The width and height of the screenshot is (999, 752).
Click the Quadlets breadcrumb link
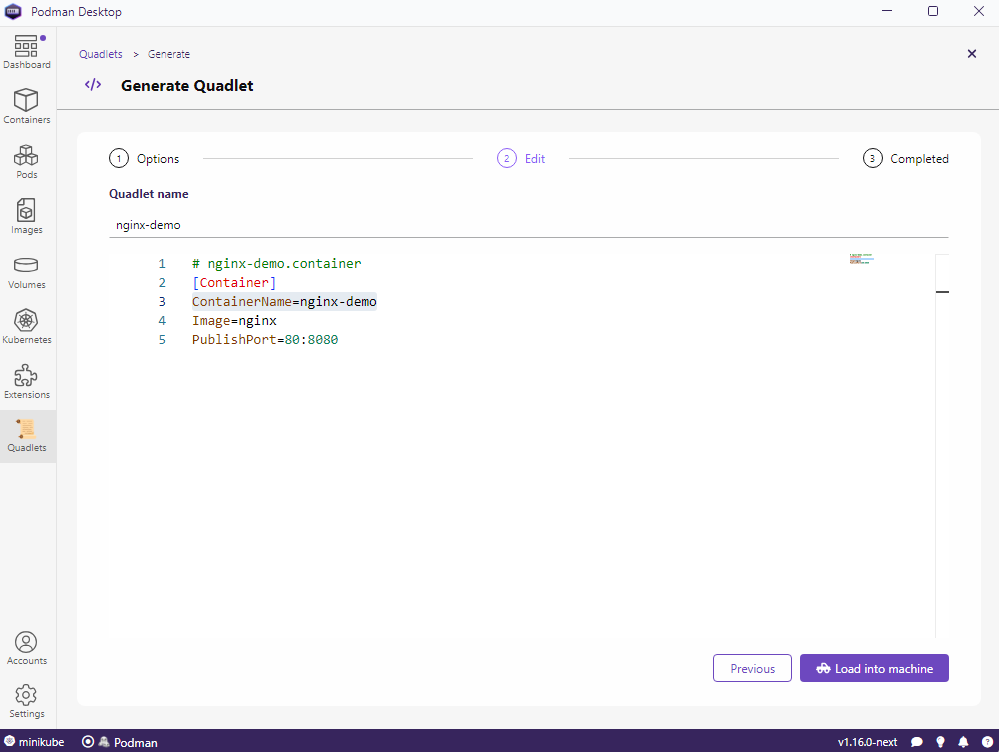point(101,54)
